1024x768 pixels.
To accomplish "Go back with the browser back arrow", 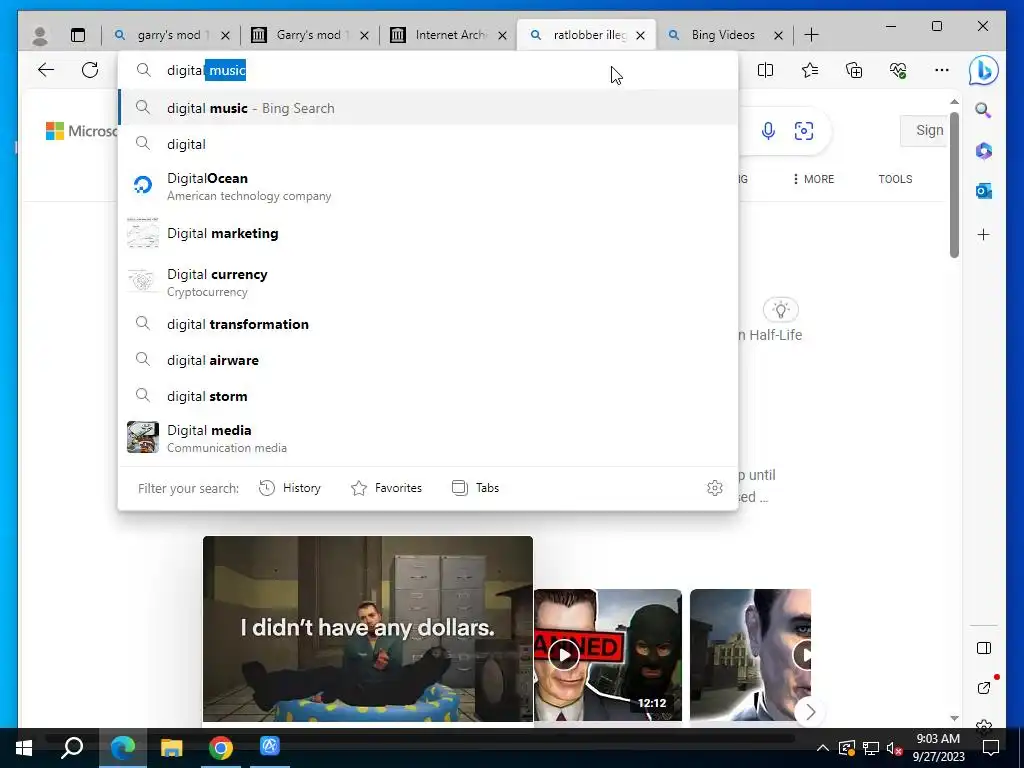I will click(x=46, y=70).
